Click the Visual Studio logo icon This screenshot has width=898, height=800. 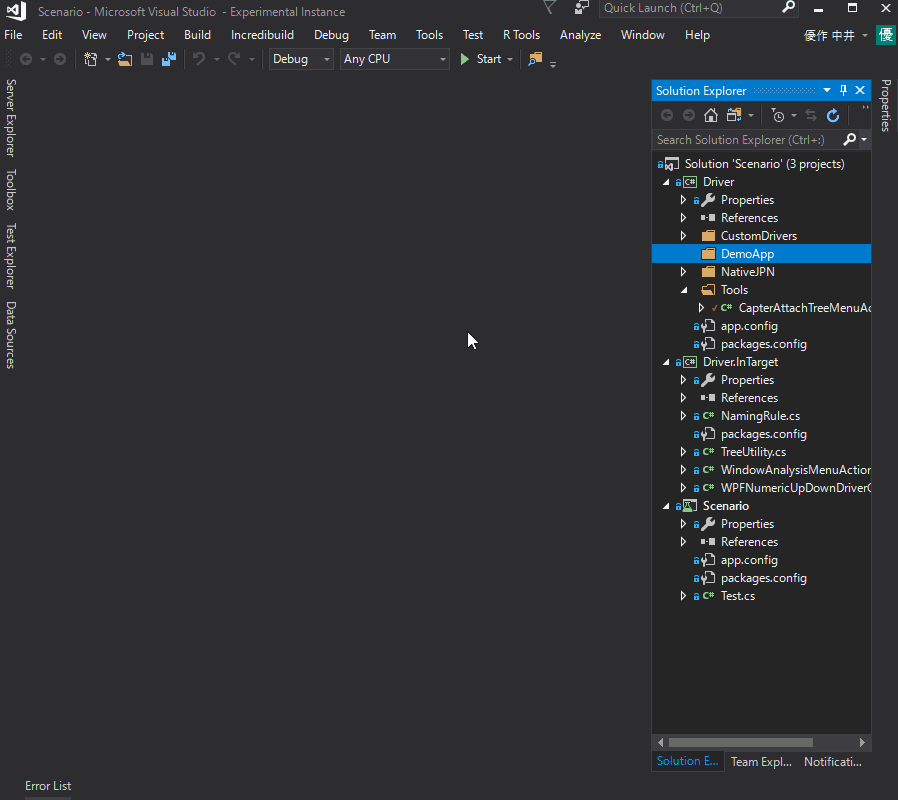click(16, 11)
